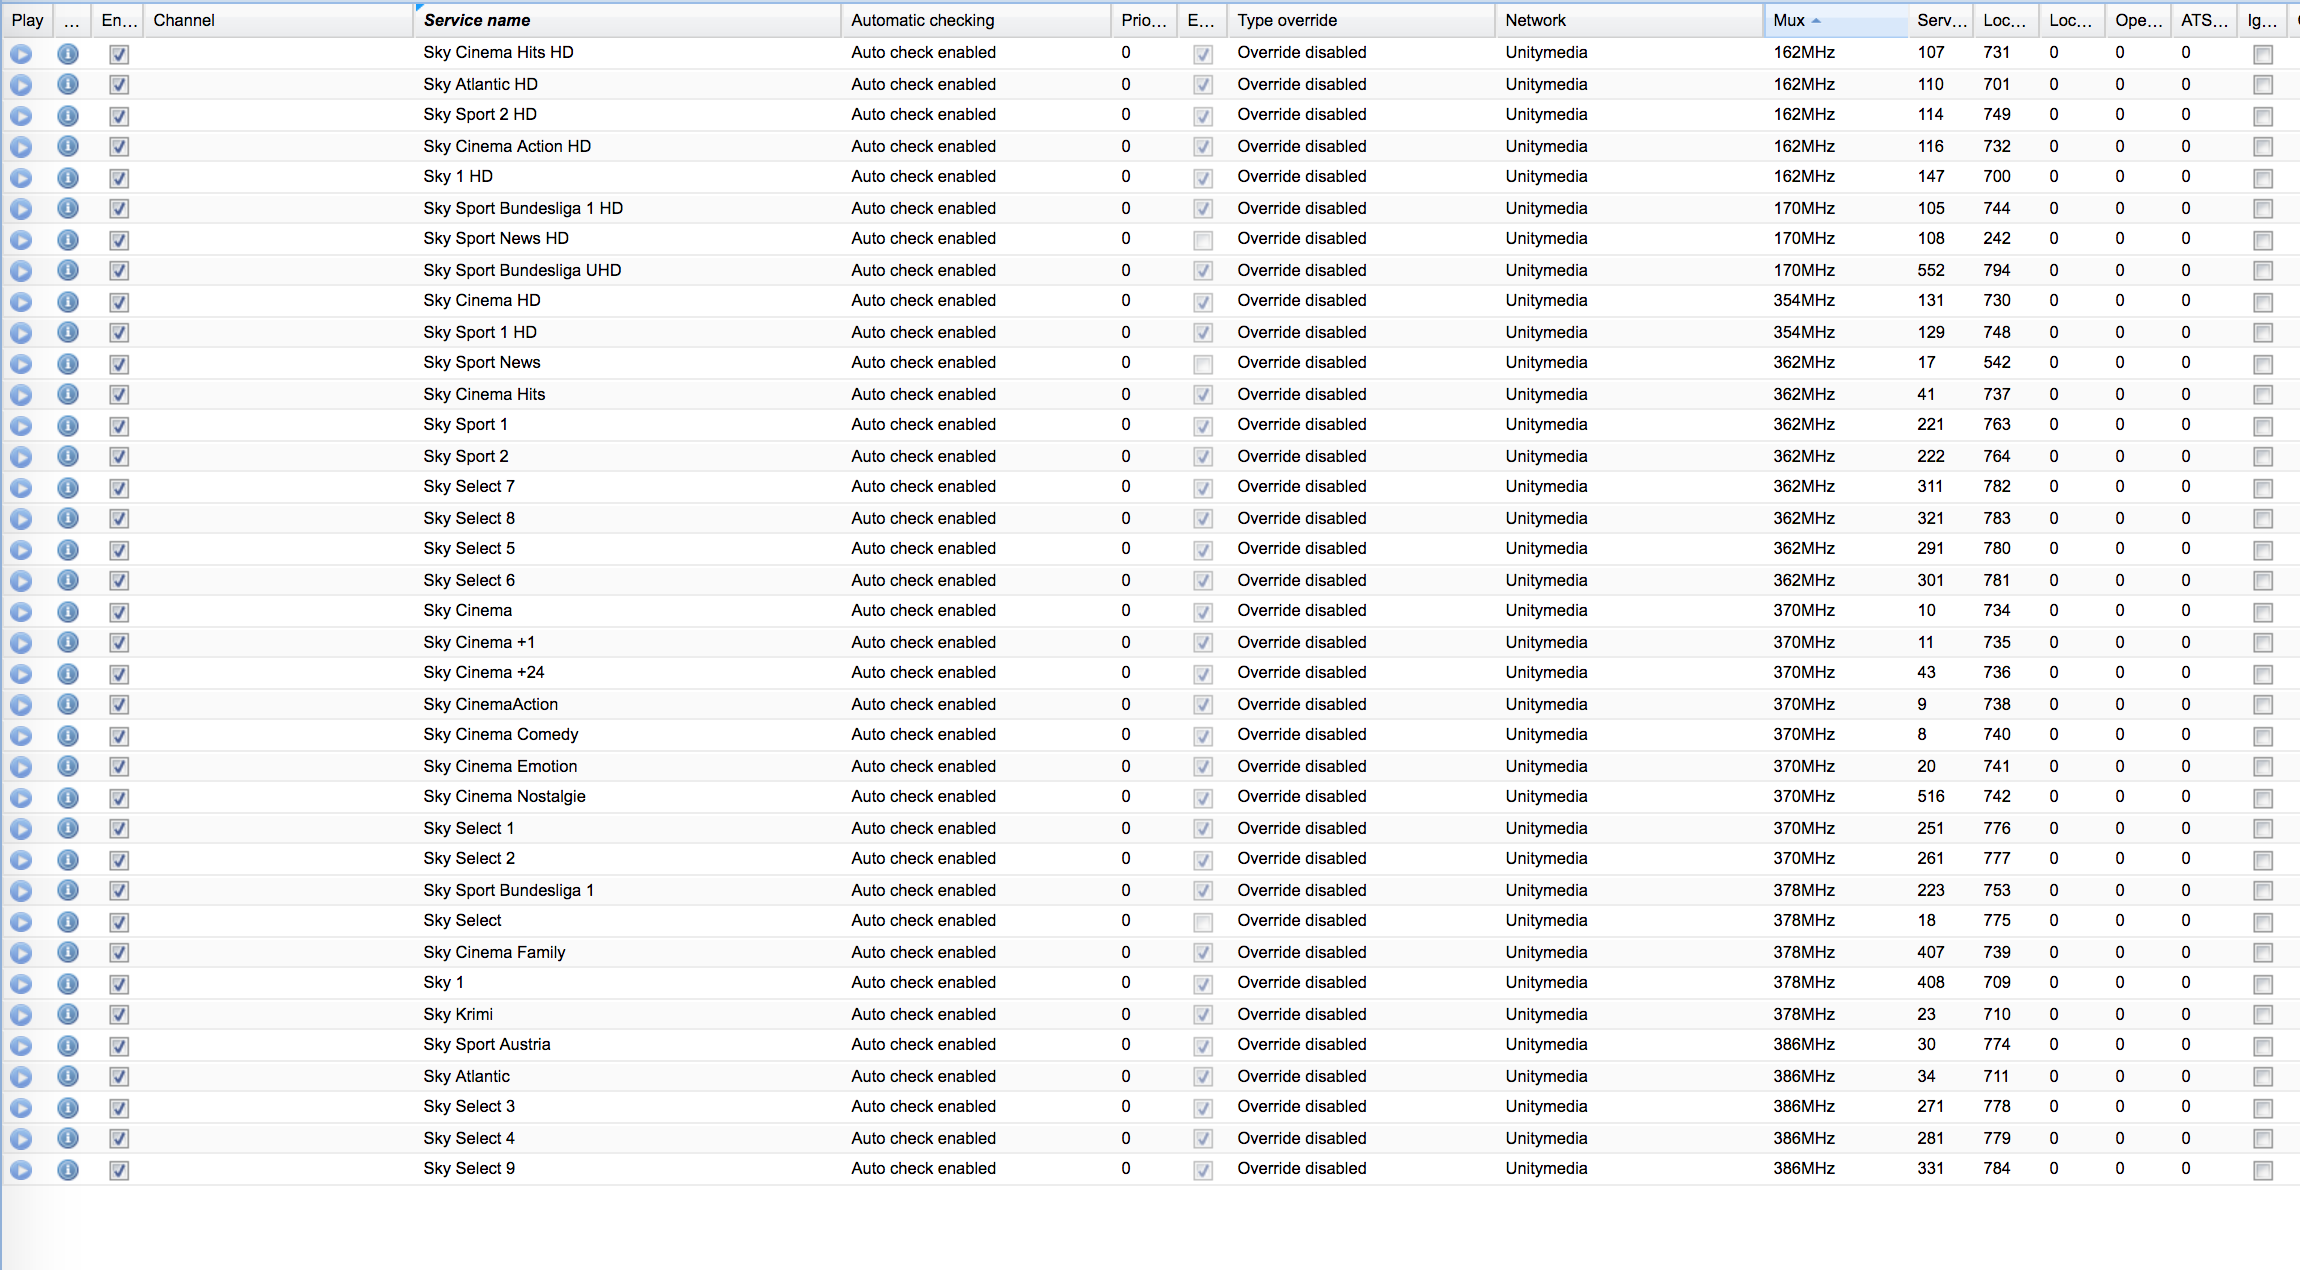This screenshot has height=1270, width=2300.
Task: Play Sky Cinema Nostalgie service
Action: click(x=21, y=798)
